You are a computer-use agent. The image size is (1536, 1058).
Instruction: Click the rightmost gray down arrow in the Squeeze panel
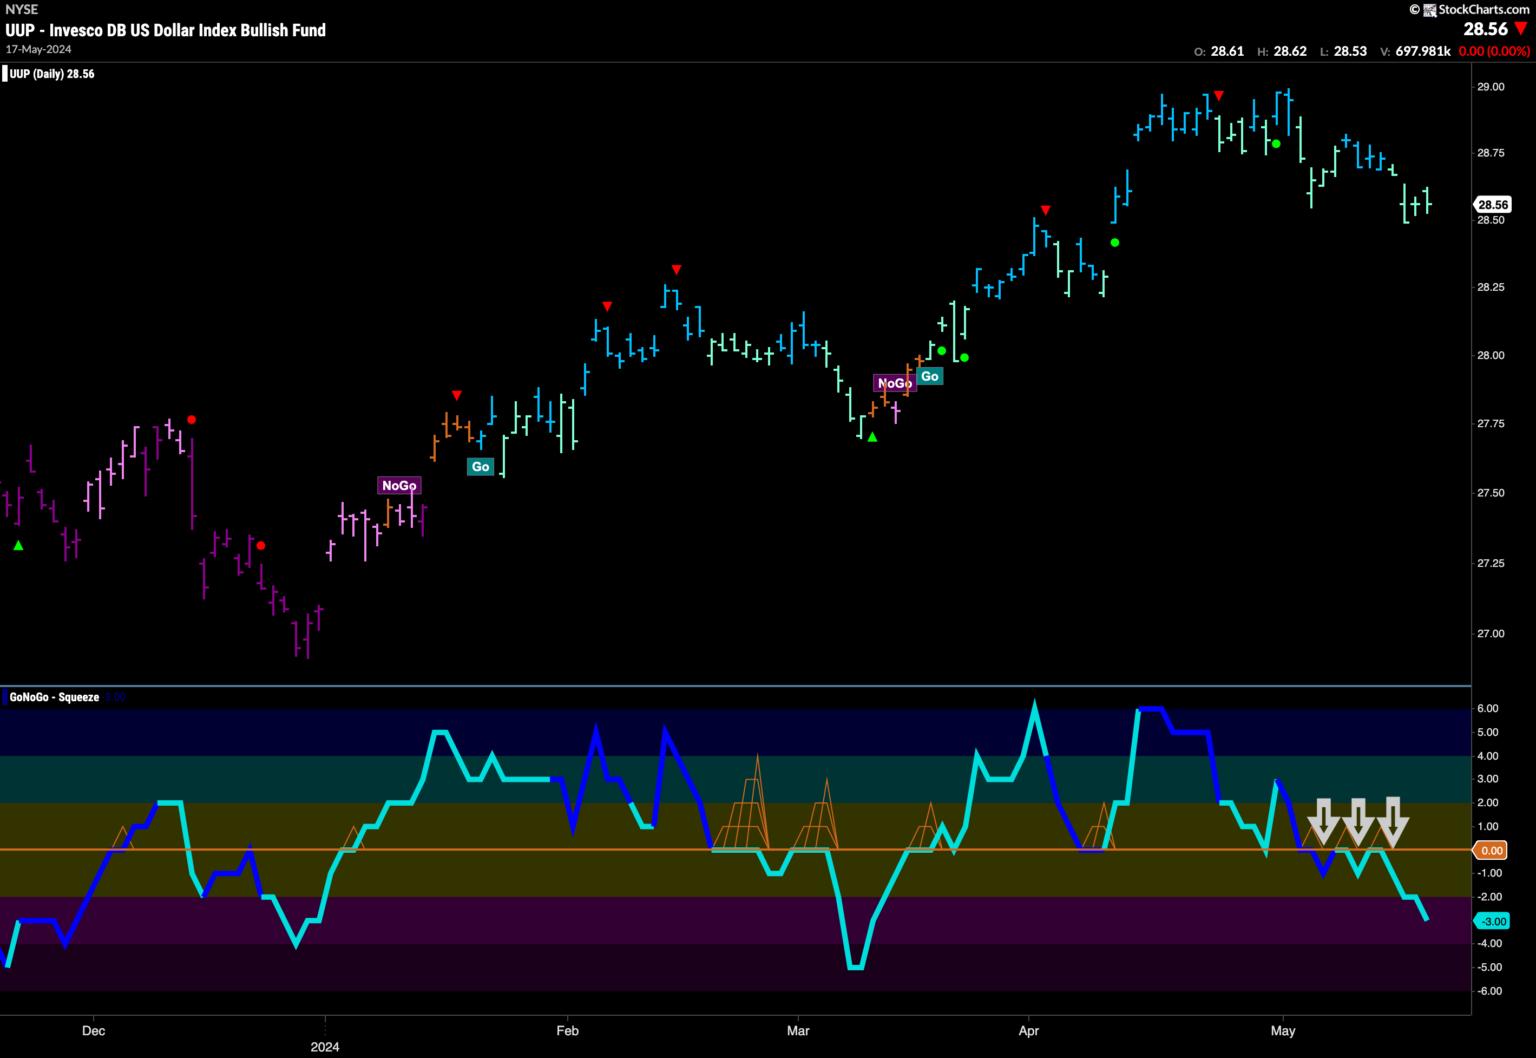pyautogui.click(x=1393, y=820)
